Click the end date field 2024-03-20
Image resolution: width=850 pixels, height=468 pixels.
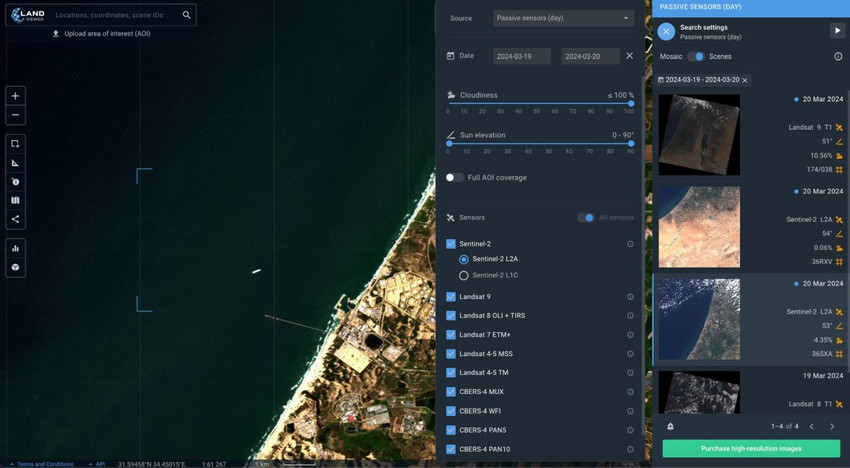[590, 56]
